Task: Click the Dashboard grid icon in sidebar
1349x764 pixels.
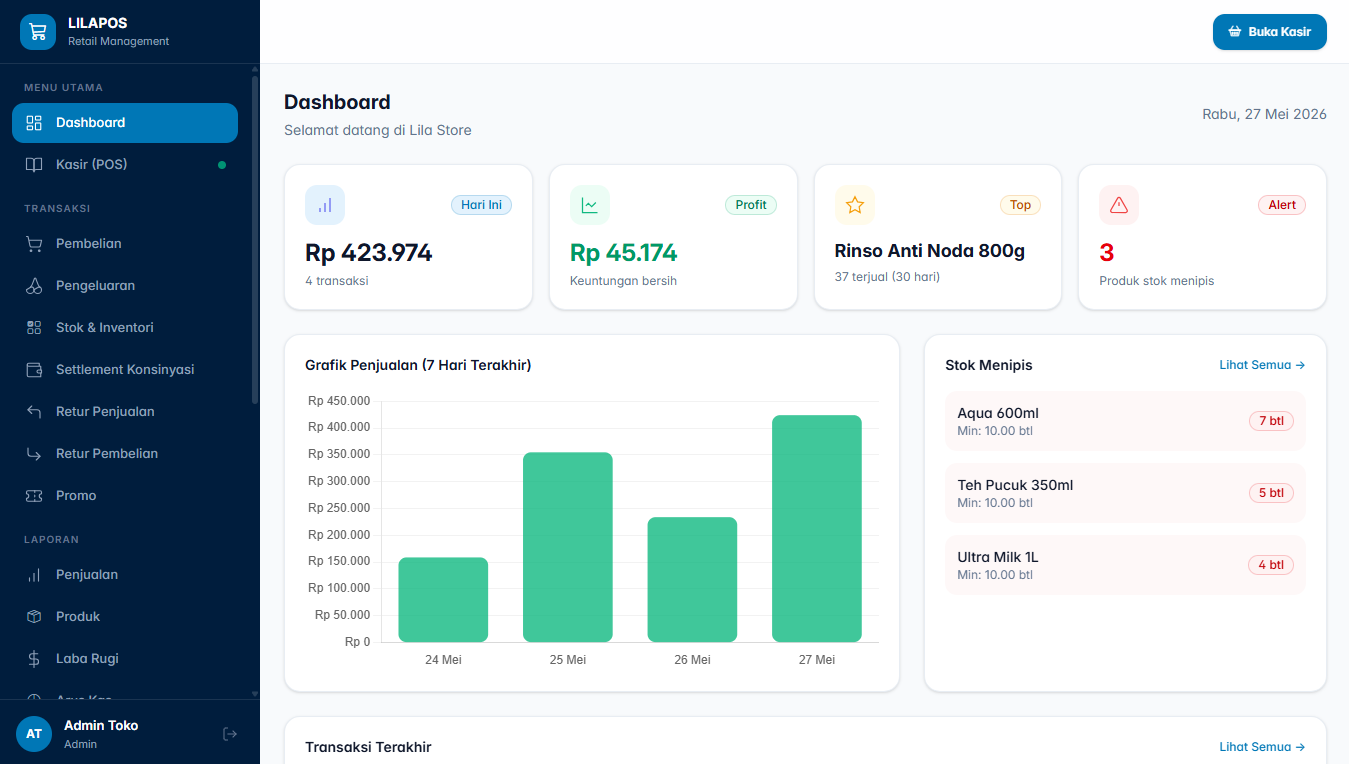Action: pyautogui.click(x=34, y=123)
